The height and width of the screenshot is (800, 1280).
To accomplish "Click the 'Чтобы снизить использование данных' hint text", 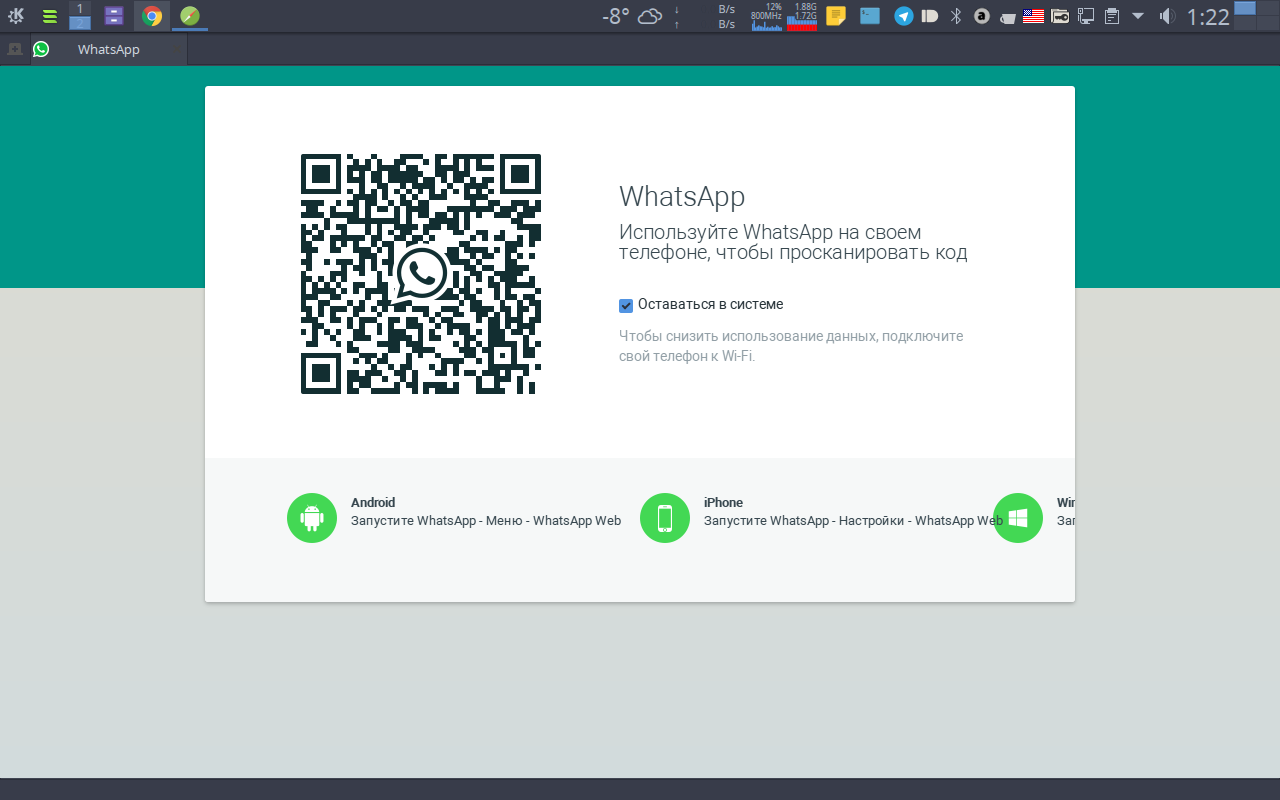I will click(x=791, y=346).
